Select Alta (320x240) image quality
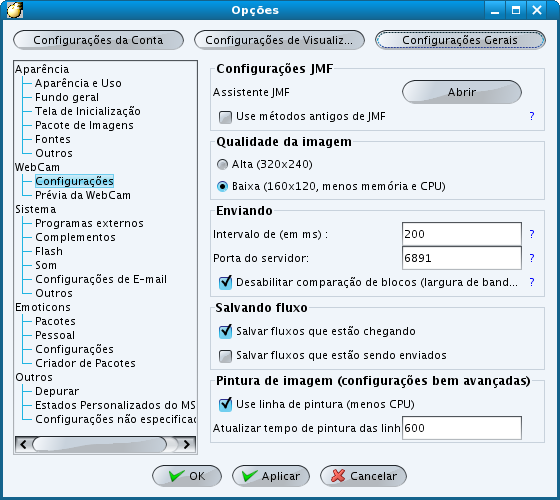Image resolution: width=560 pixels, height=500 pixels. 222,164
